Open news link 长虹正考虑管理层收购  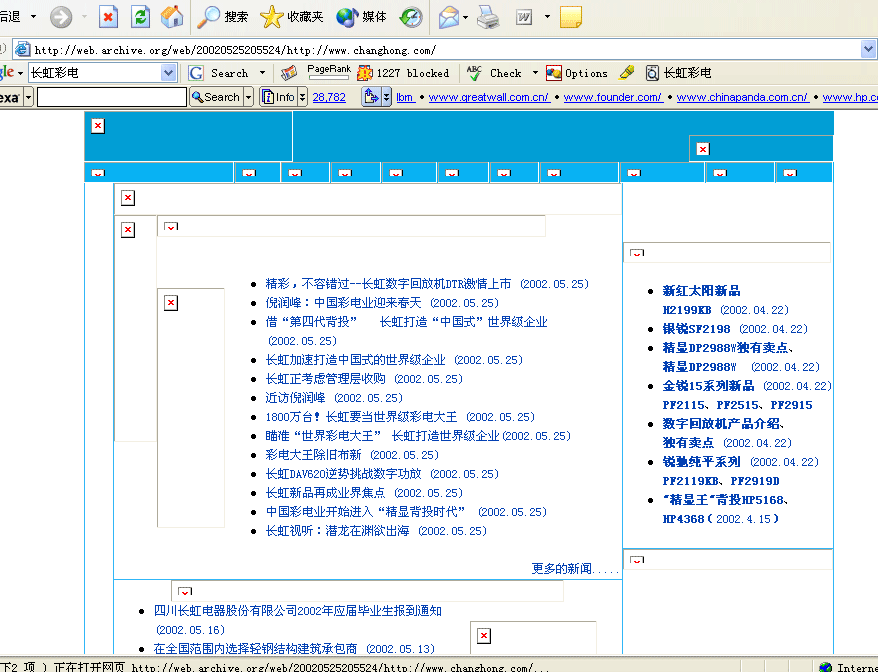pos(325,379)
